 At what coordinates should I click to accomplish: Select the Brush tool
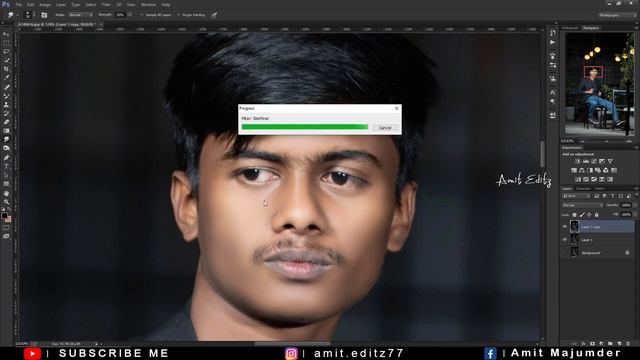pos(6,96)
